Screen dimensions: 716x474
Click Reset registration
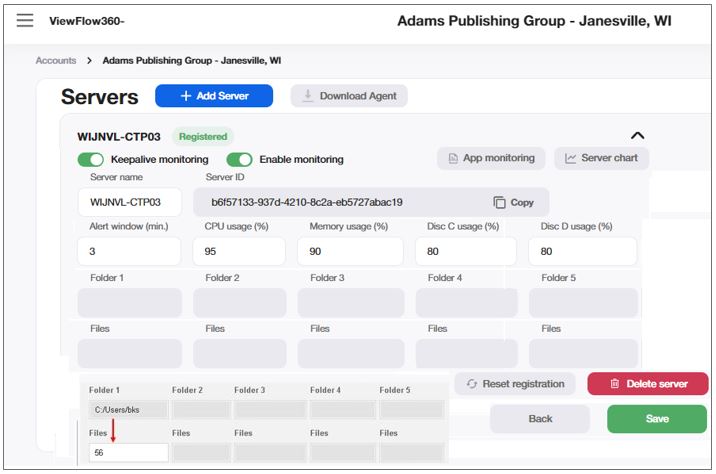pos(515,384)
